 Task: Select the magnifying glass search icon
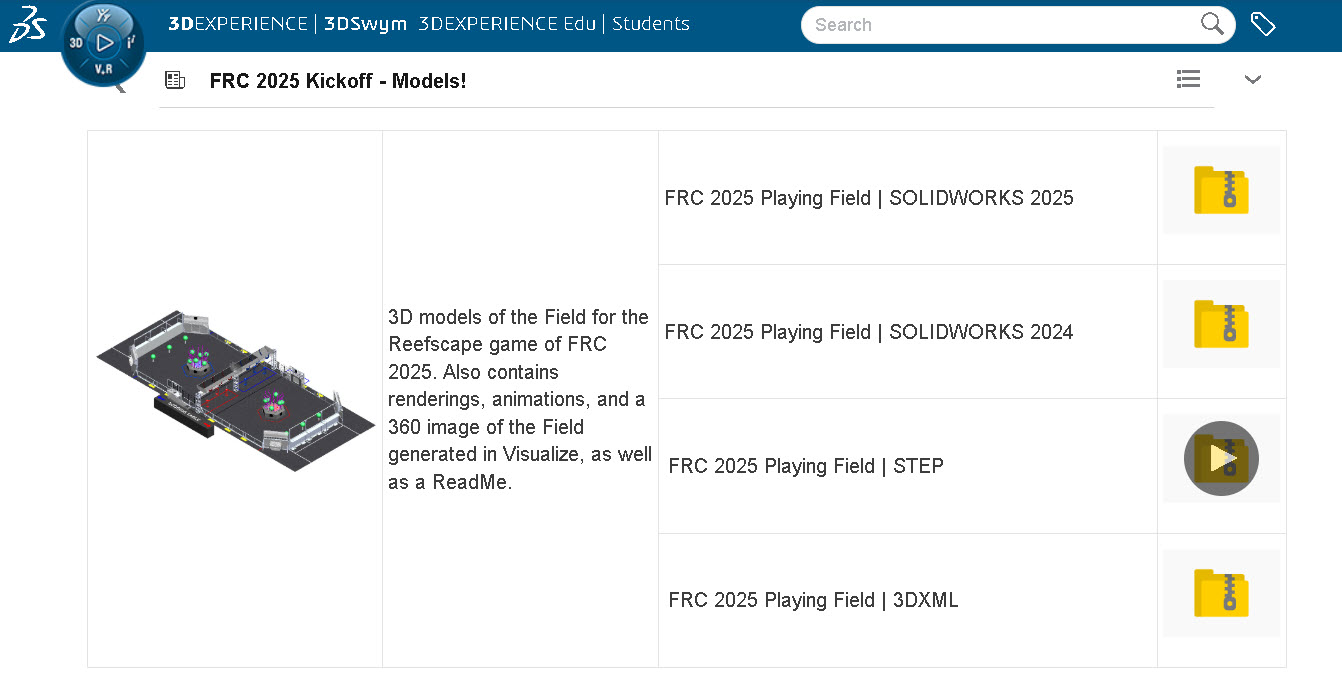(x=1211, y=24)
